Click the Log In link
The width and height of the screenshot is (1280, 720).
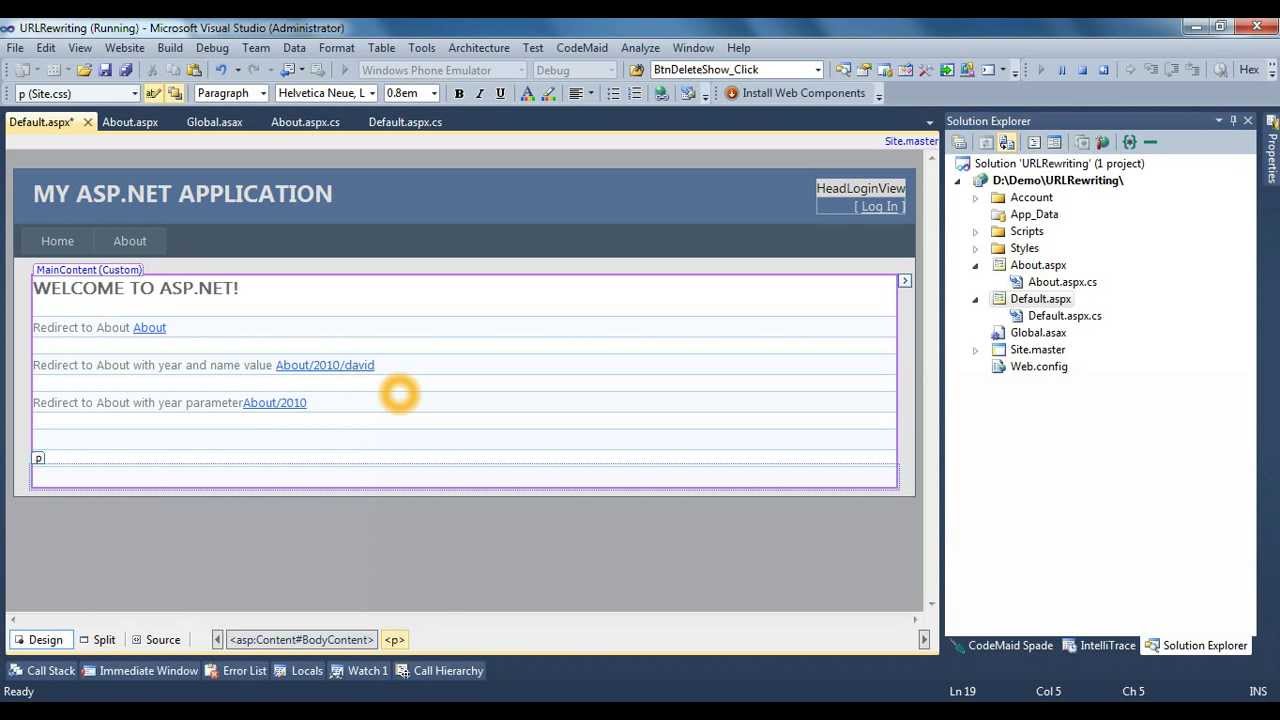pos(880,207)
